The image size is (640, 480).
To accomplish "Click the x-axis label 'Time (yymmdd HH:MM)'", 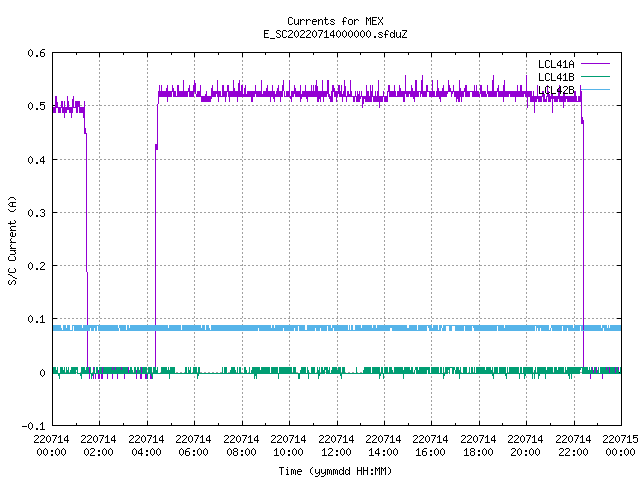I will [x=335, y=471].
